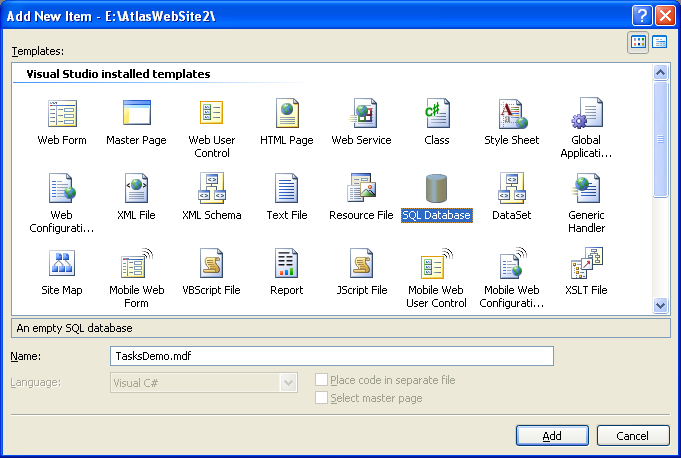Click the templates scrollbar down arrow
681x458 pixels.
(x=660, y=305)
